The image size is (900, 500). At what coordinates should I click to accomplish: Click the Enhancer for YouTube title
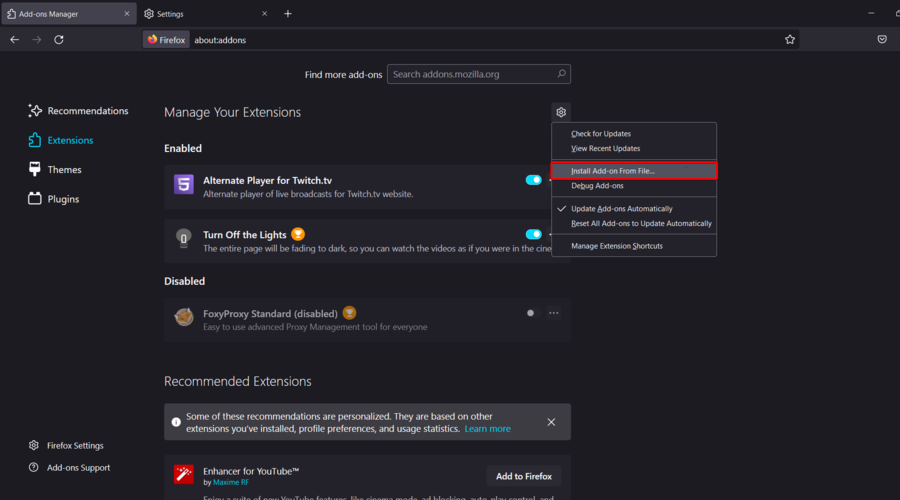coord(251,471)
